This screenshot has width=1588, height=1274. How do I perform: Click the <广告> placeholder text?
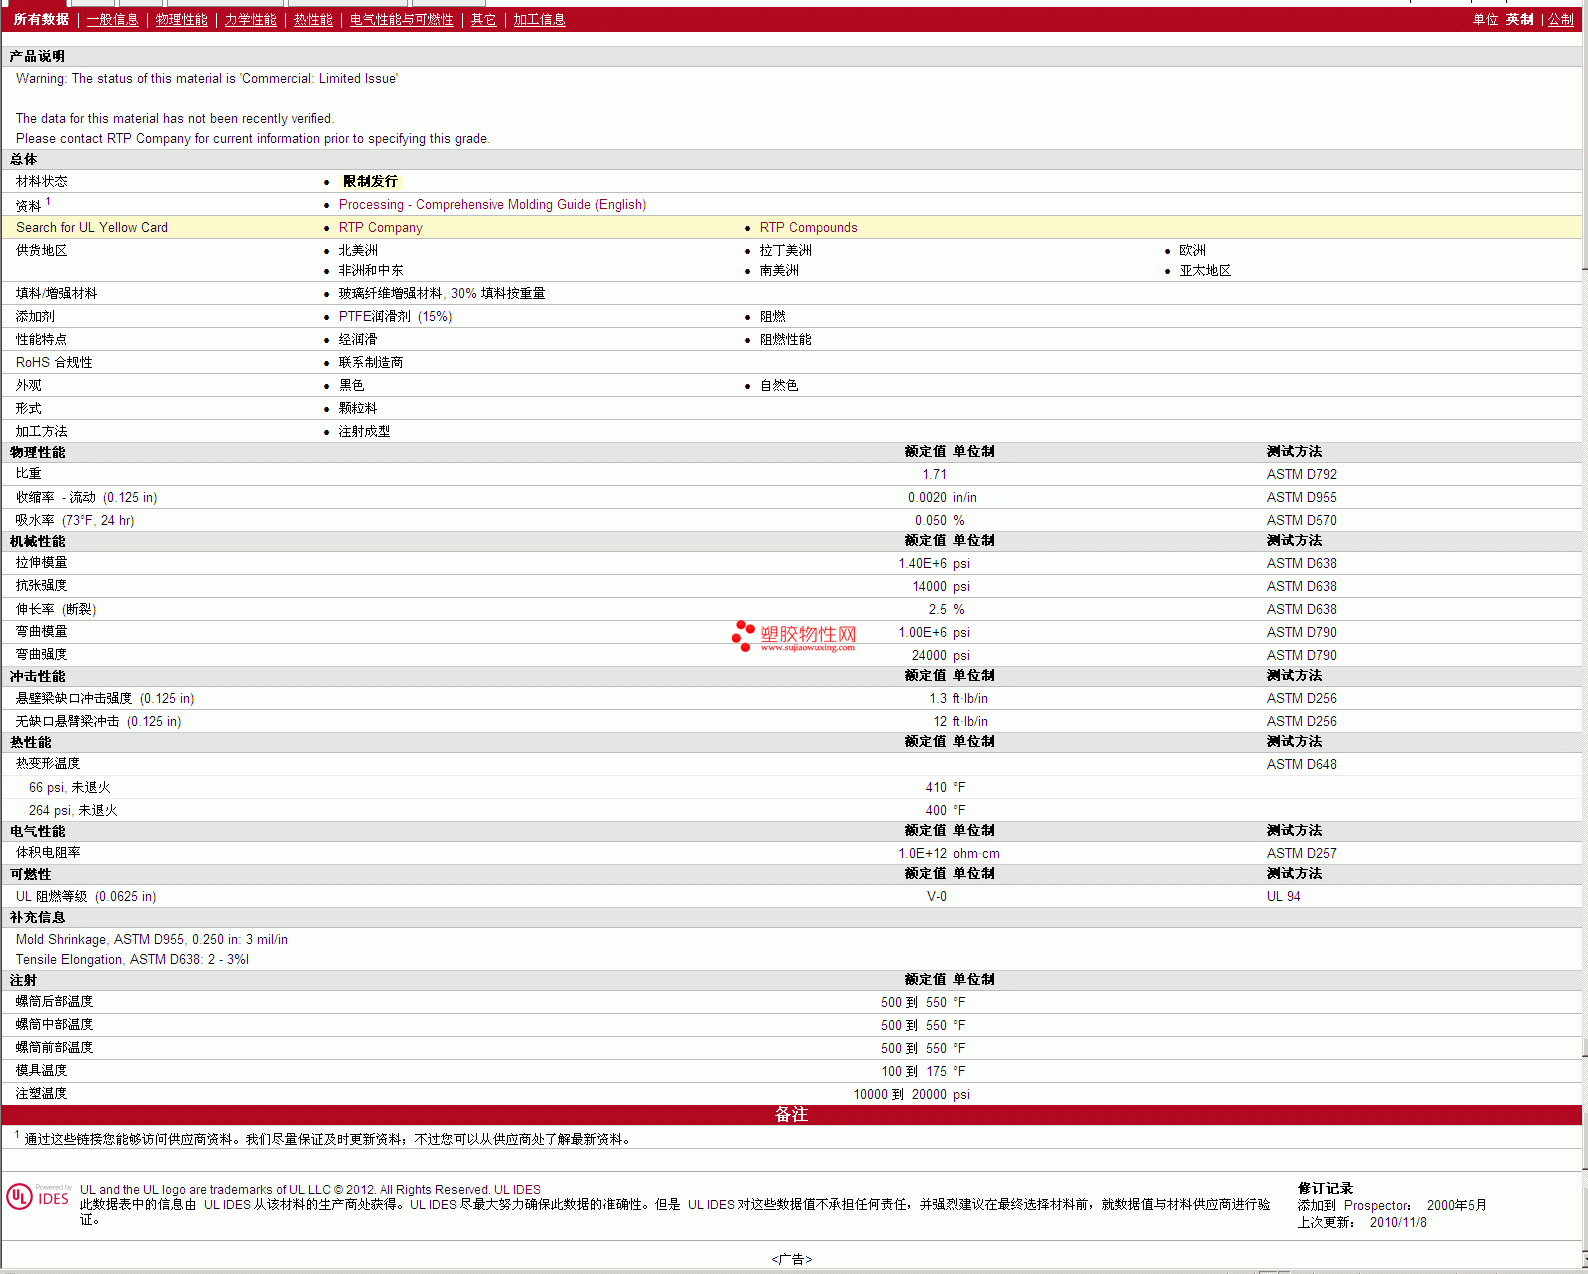tap(792, 1260)
